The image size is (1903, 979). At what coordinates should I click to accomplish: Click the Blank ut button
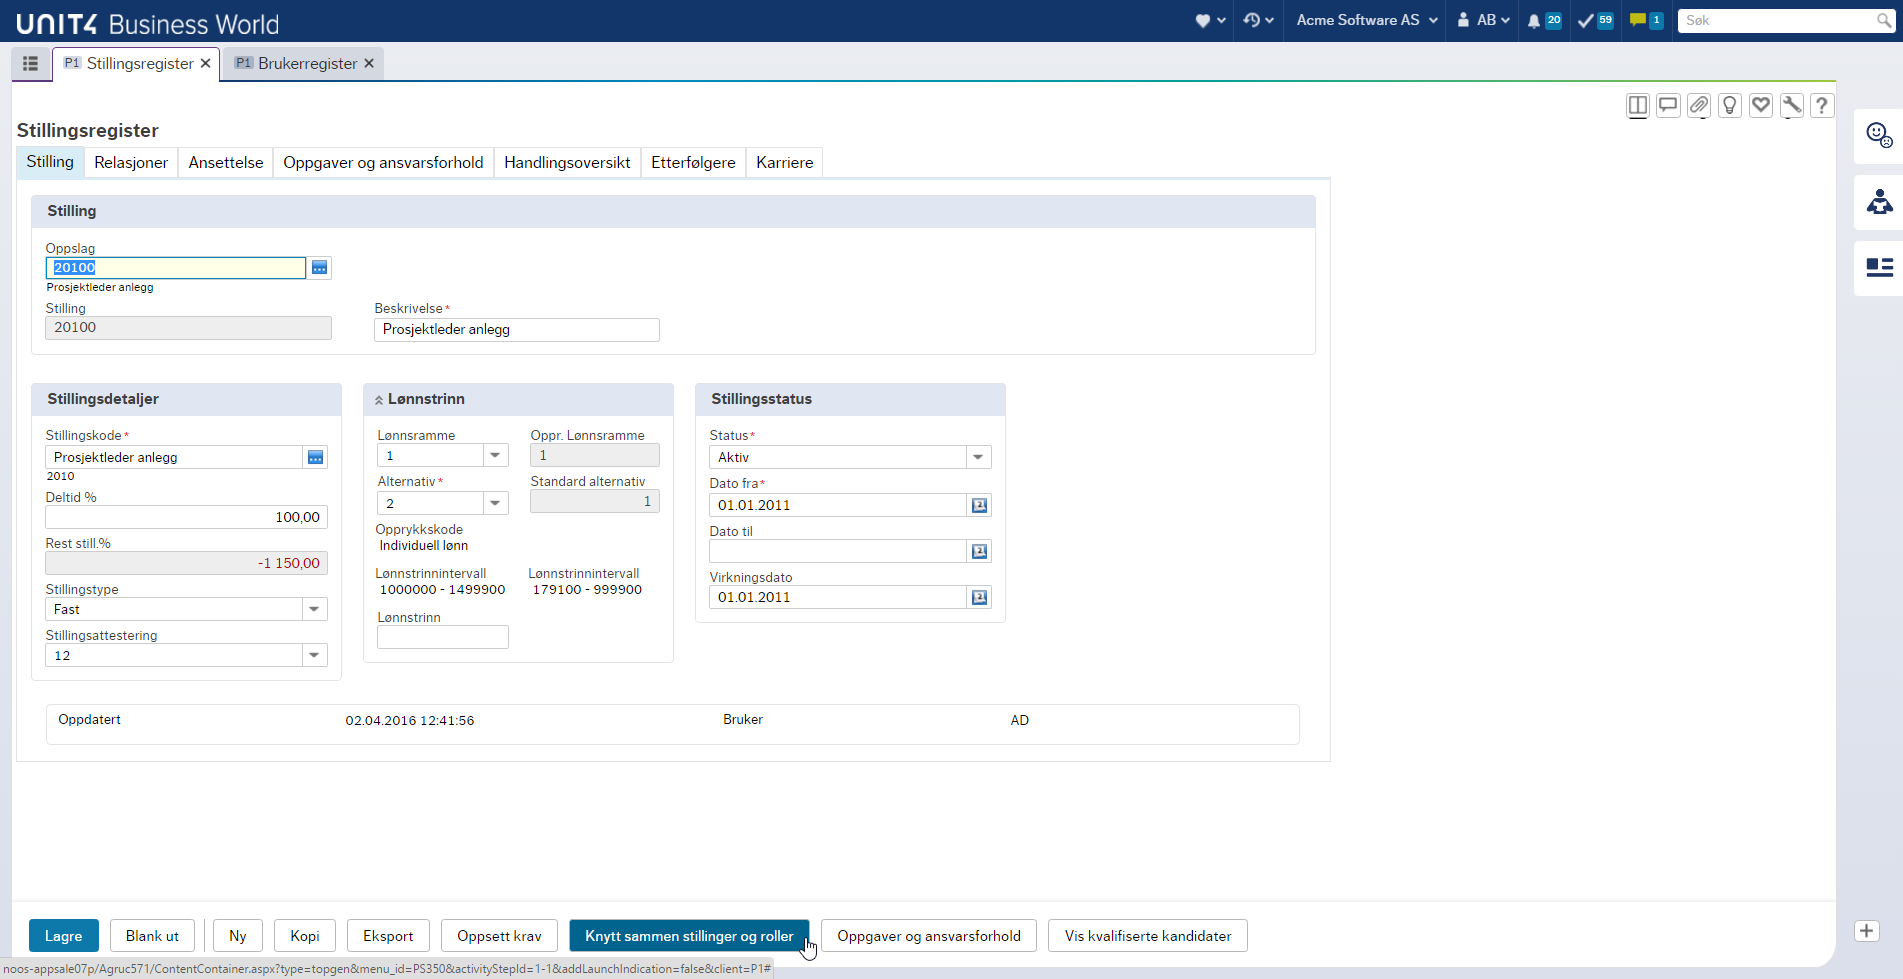point(152,936)
